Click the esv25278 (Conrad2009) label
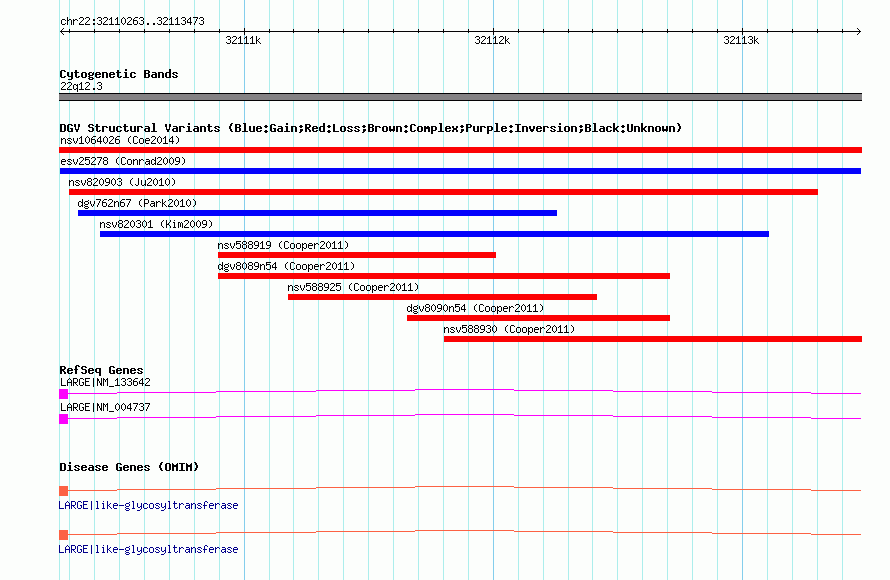This screenshot has width=890, height=580. 123,161
